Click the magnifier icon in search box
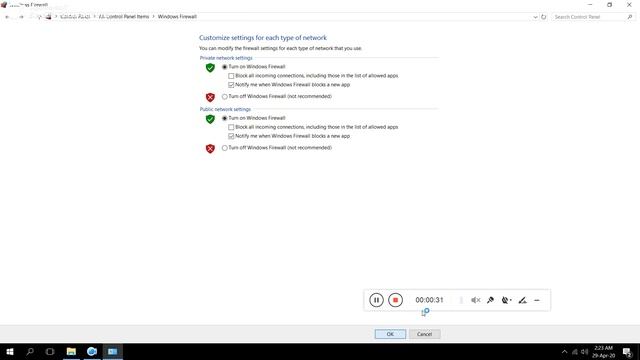 pyautogui.click(x=630, y=17)
